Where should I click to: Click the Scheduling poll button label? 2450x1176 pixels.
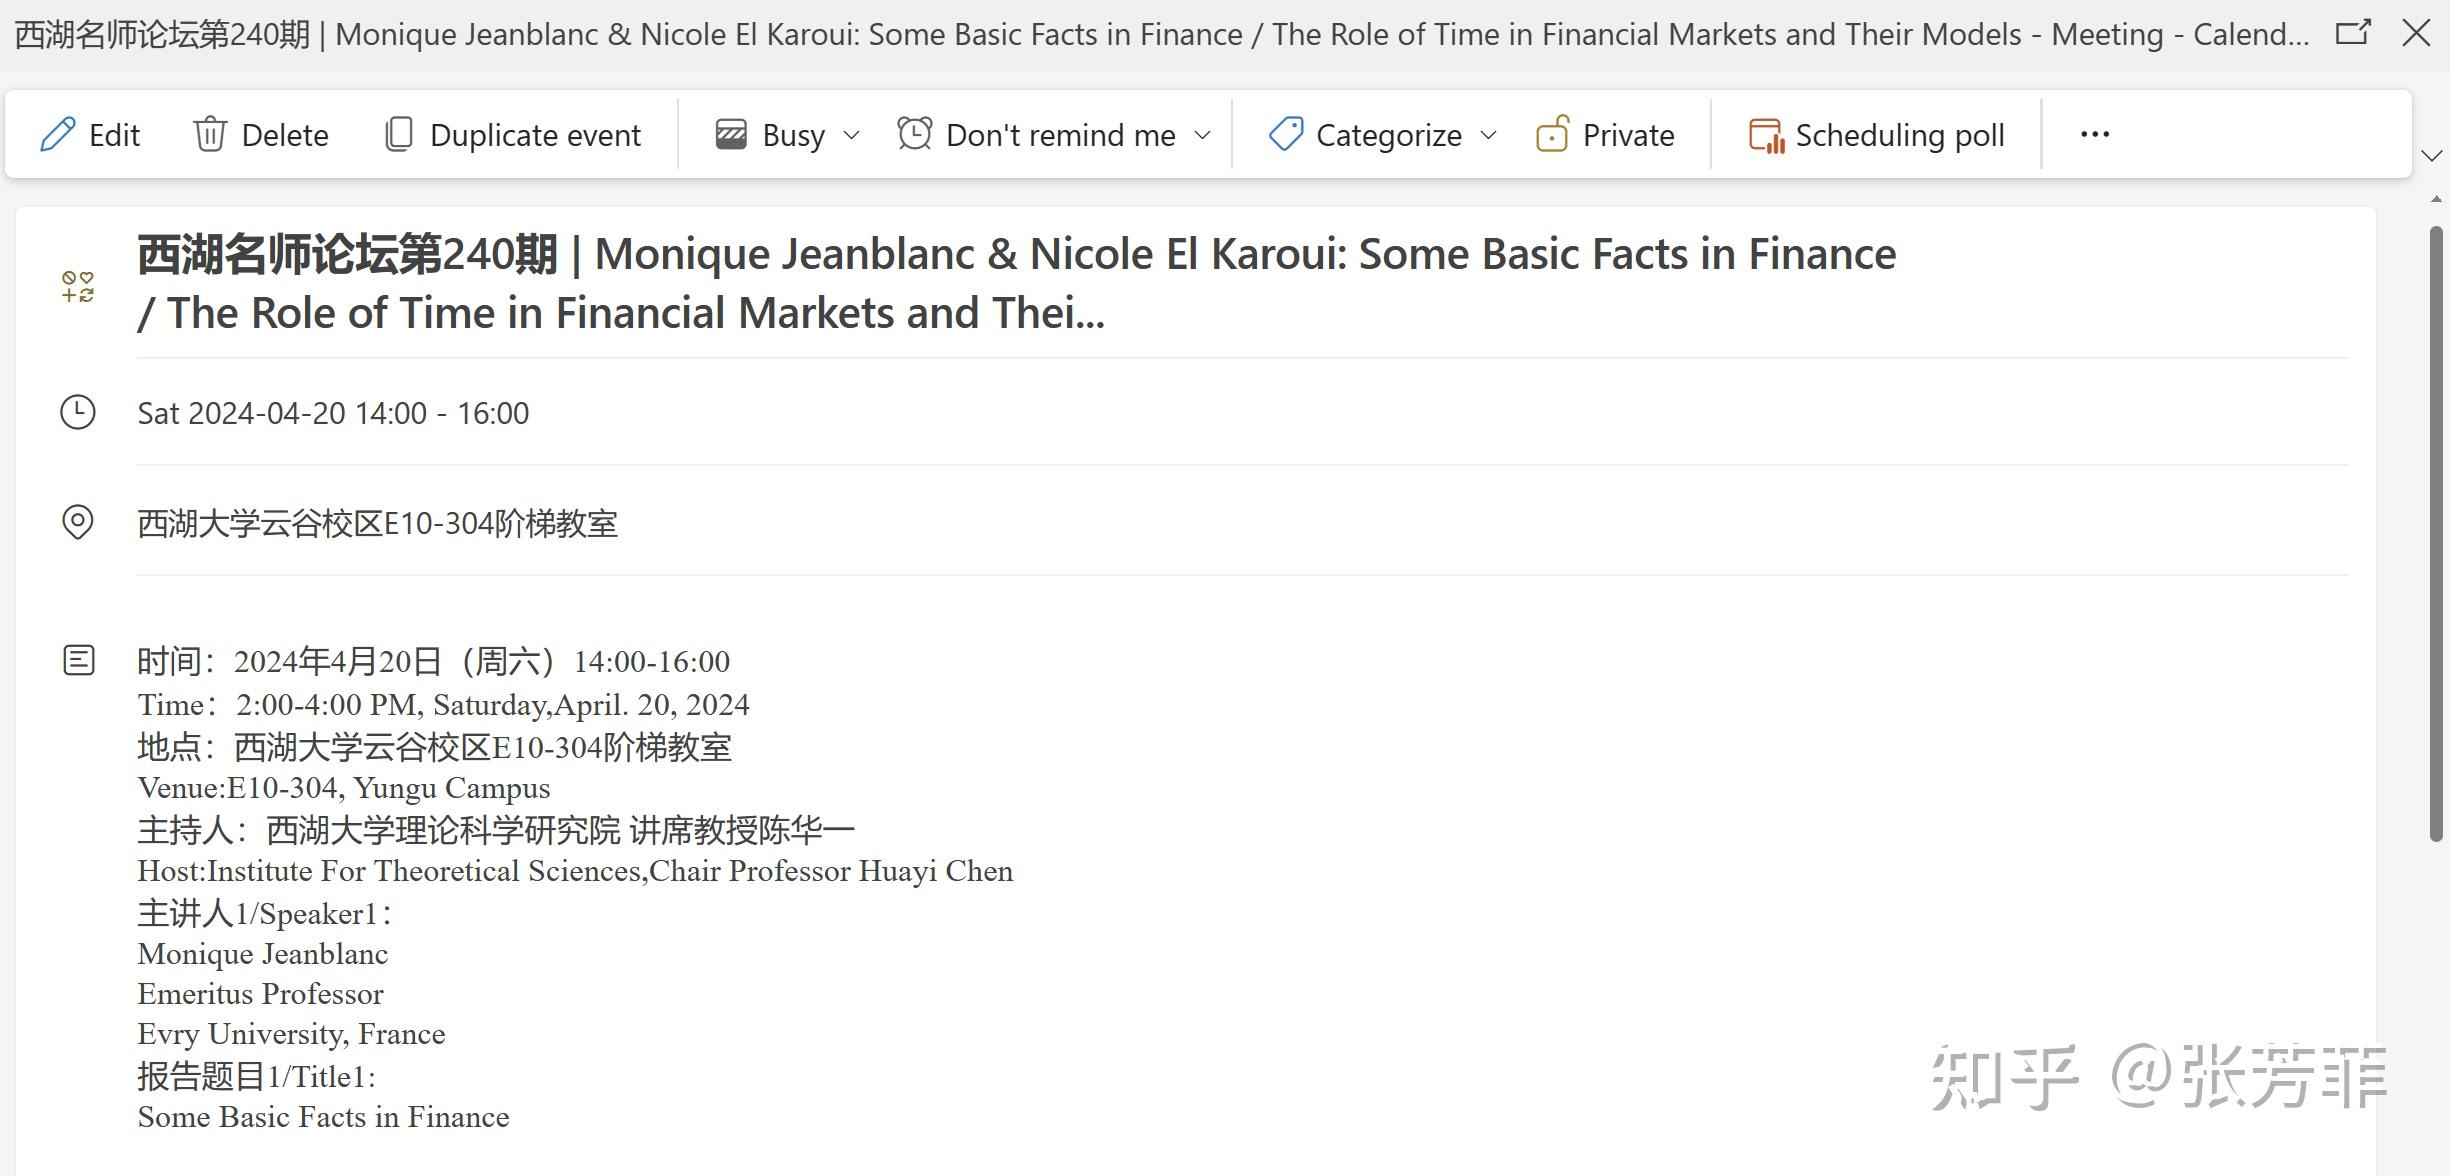(1899, 135)
